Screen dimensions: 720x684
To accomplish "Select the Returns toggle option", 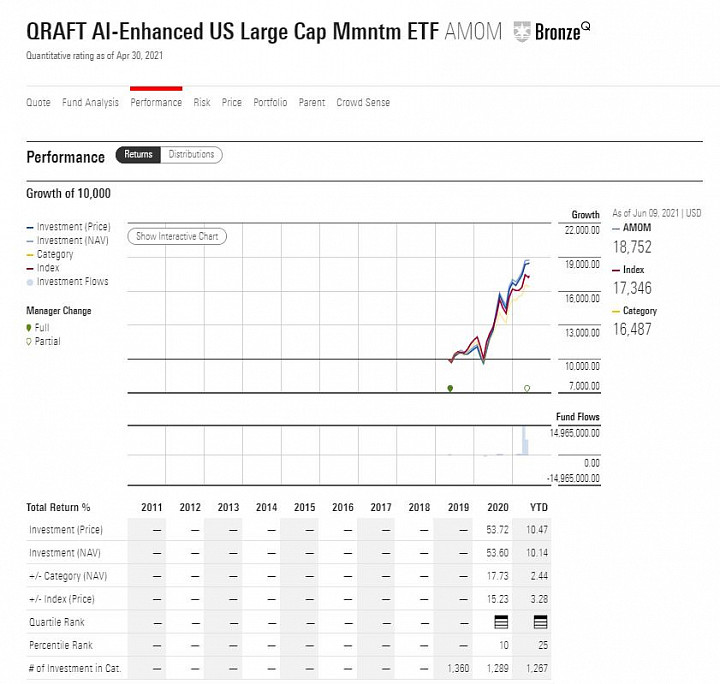I will point(138,155).
